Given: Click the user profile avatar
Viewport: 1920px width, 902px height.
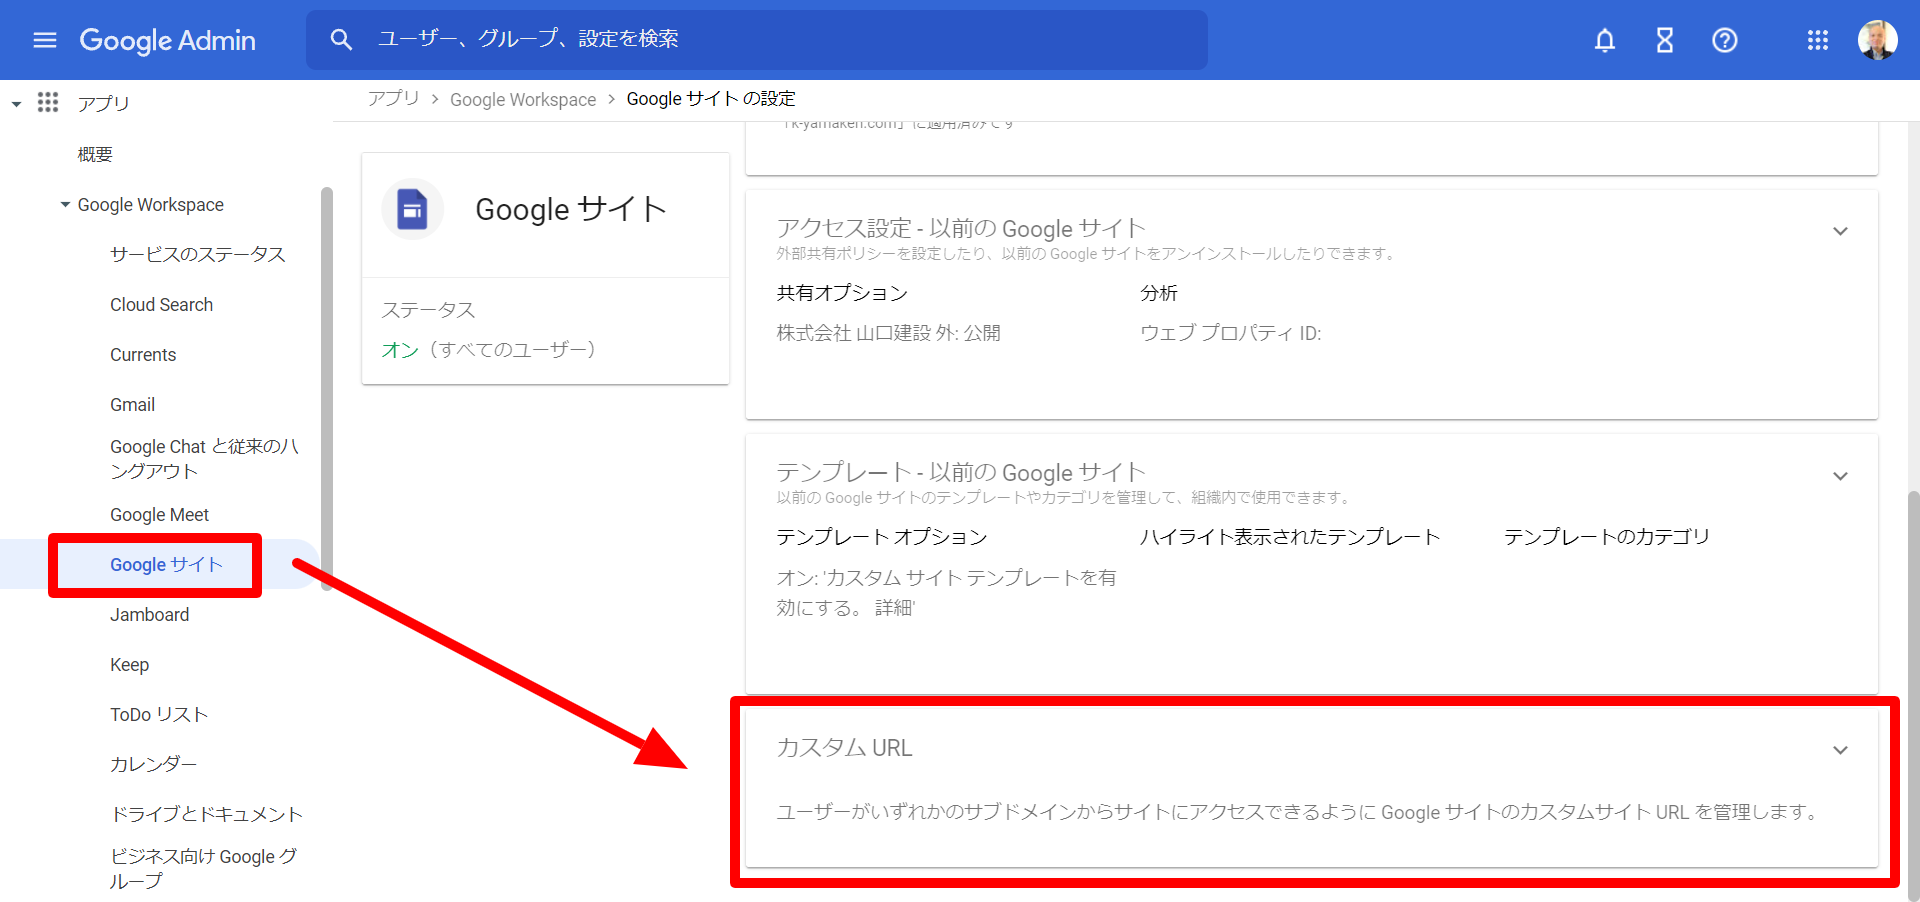Looking at the screenshot, I should (x=1878, y=40).
